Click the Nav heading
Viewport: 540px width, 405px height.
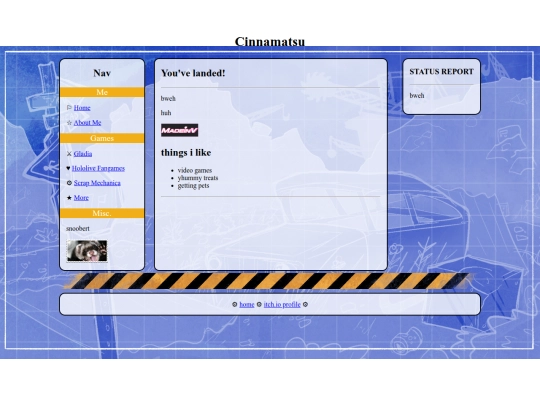[102, 73]
